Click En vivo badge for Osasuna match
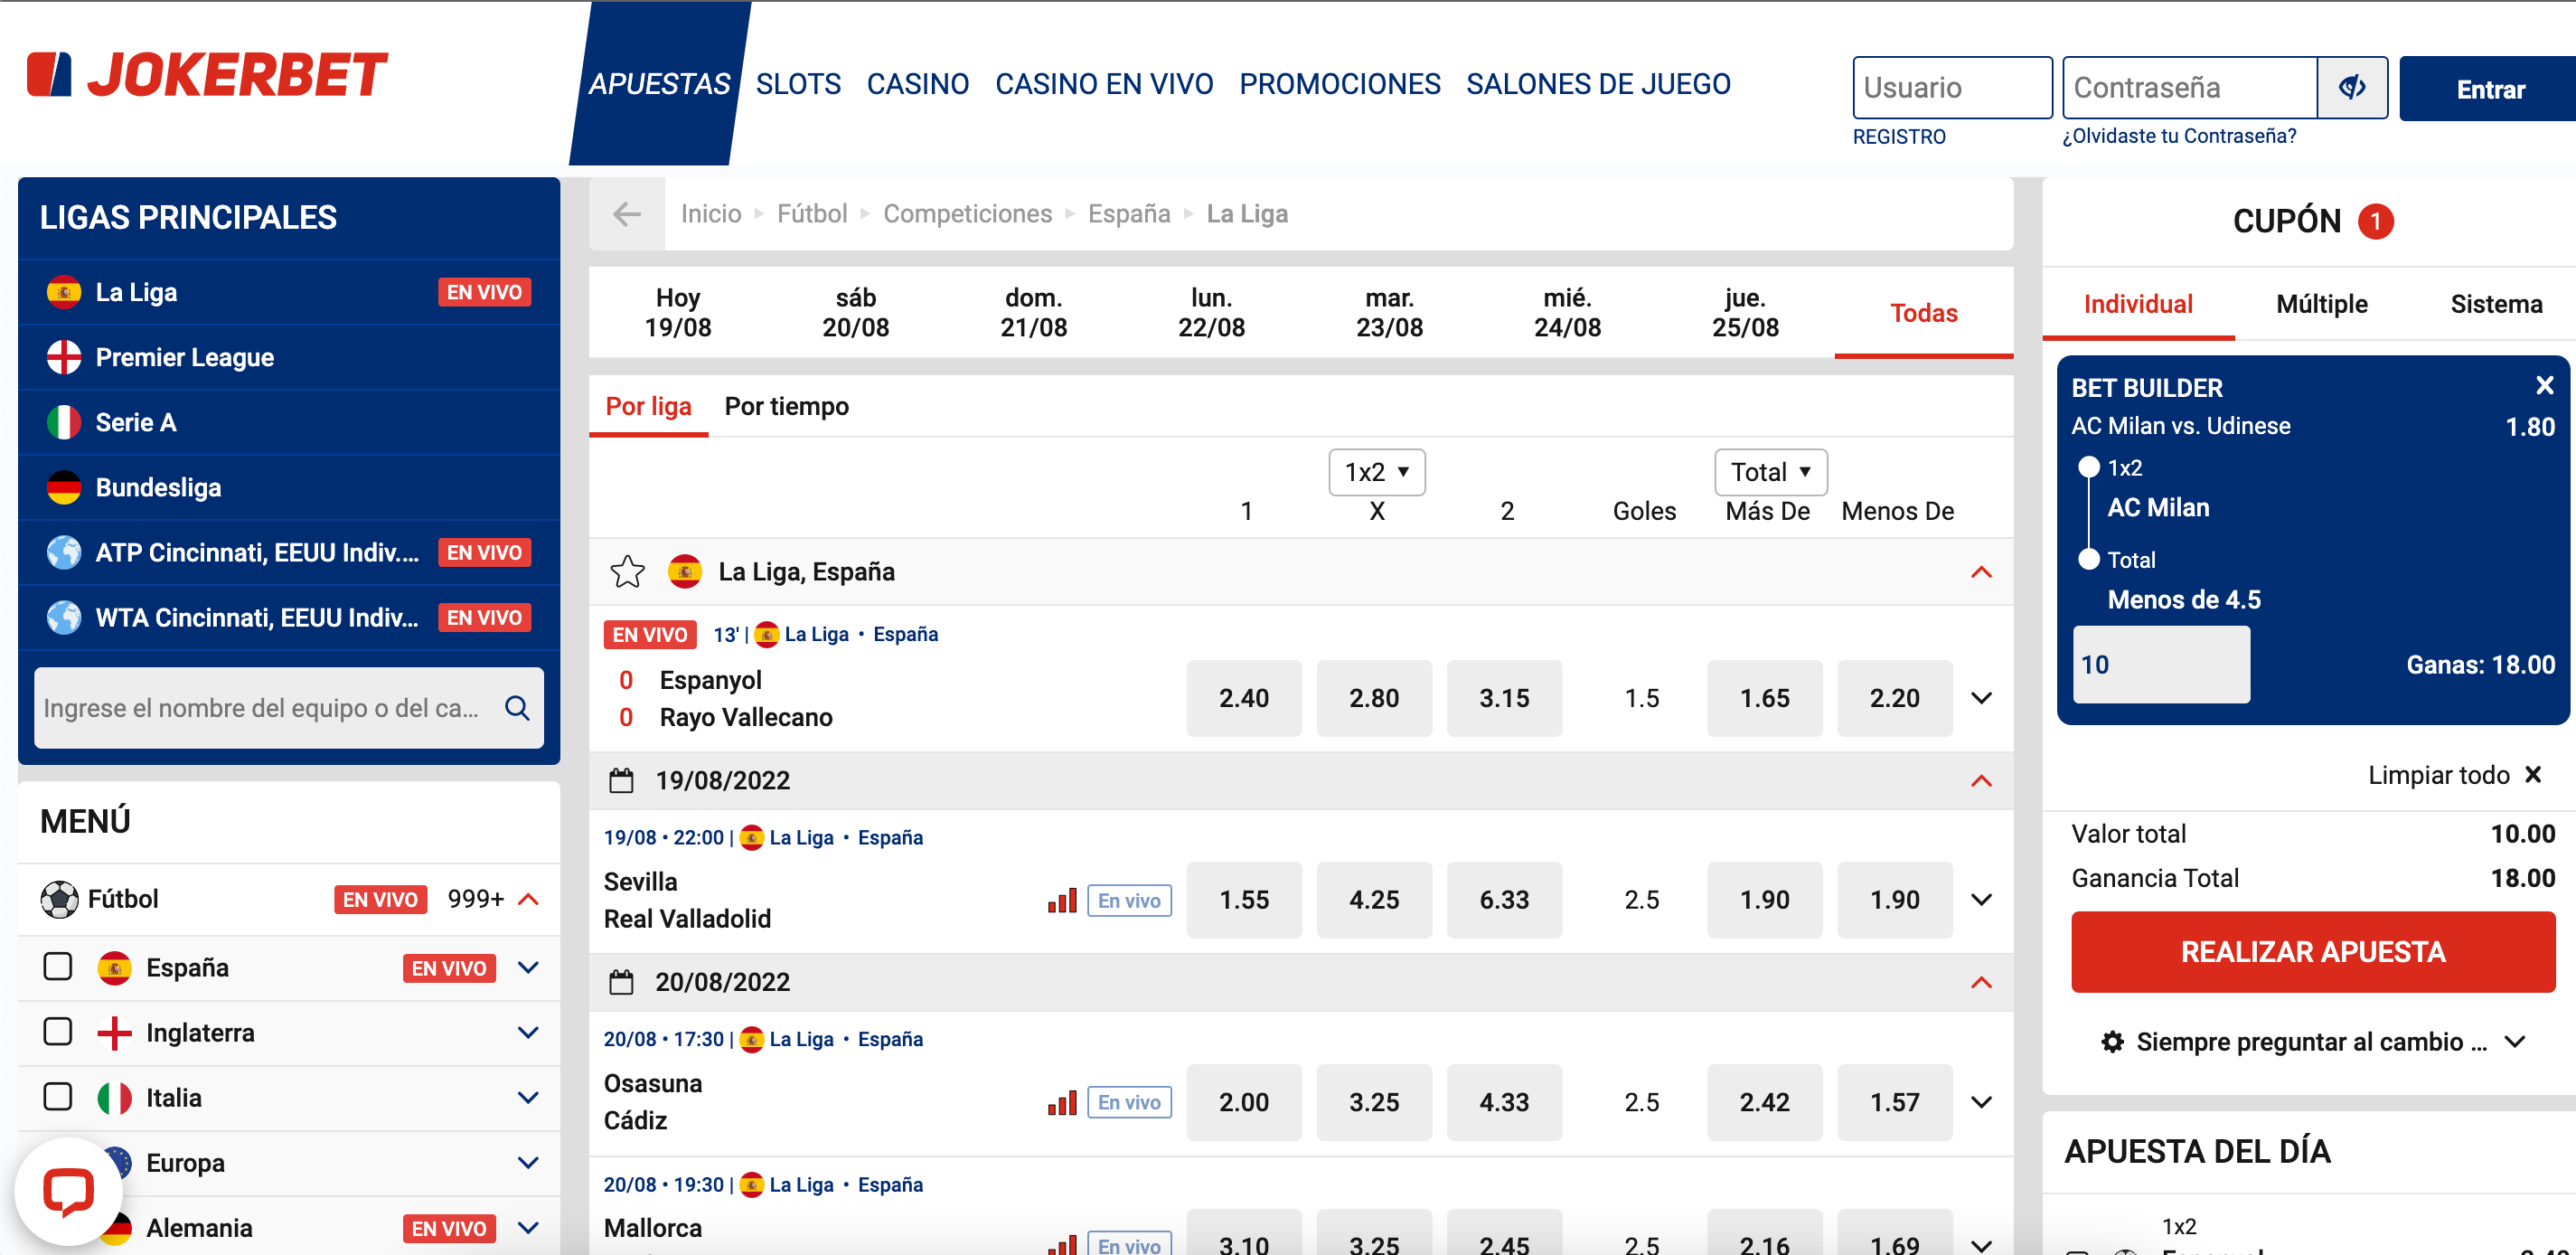This screenshot has height=1255, width=2576. [1129, 1102]
